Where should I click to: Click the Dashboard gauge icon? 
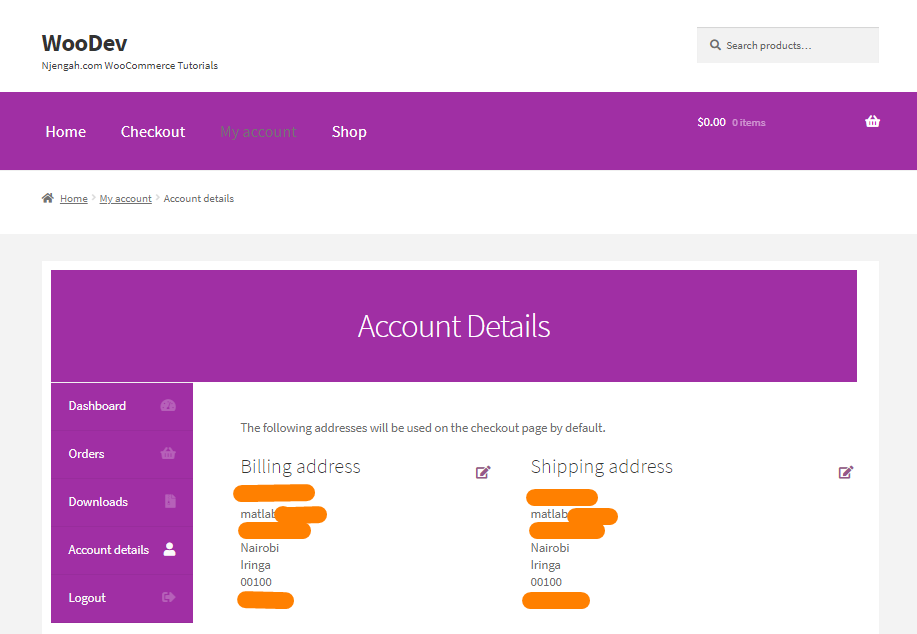[x=168, y=406]
